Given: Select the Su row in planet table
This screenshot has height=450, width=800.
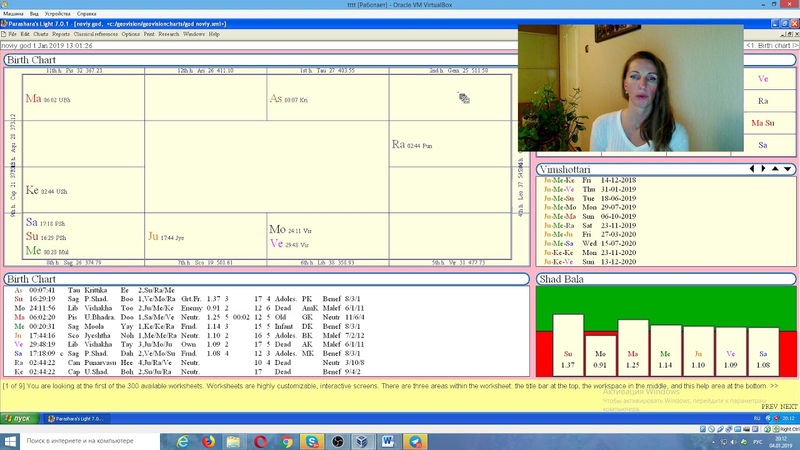Looking at the screenshot, I should coord(189,299).
